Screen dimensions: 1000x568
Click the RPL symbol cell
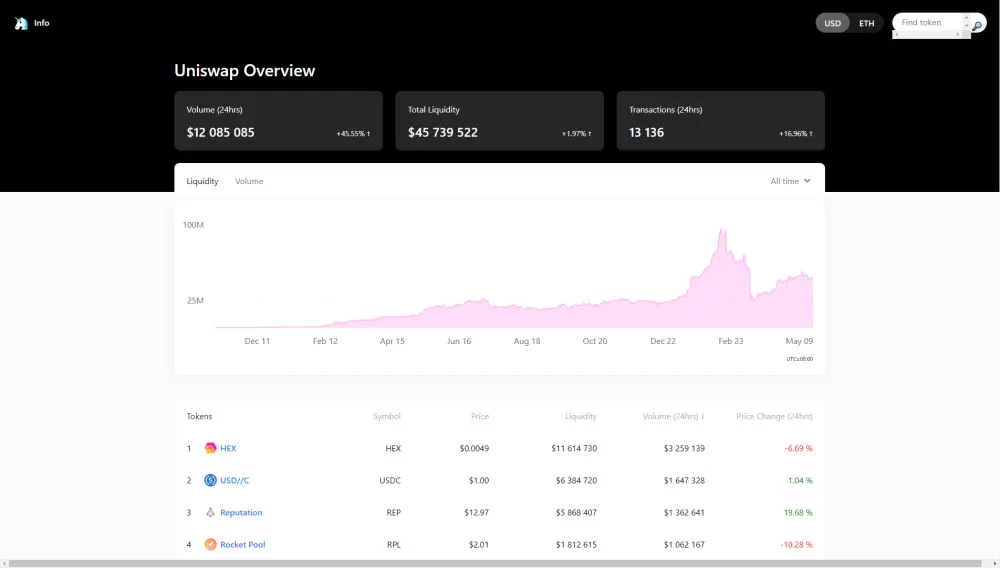coord(394,544)
